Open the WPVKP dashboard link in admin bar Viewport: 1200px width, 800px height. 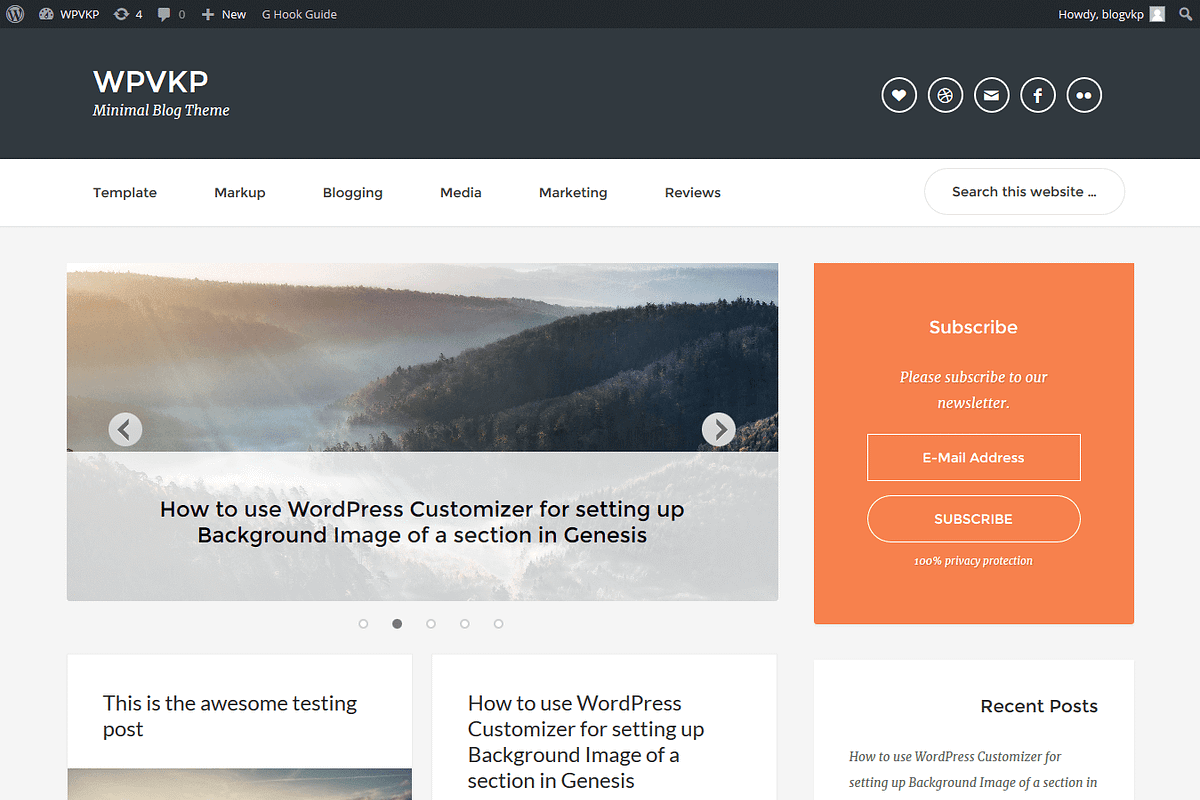[69, 14]
